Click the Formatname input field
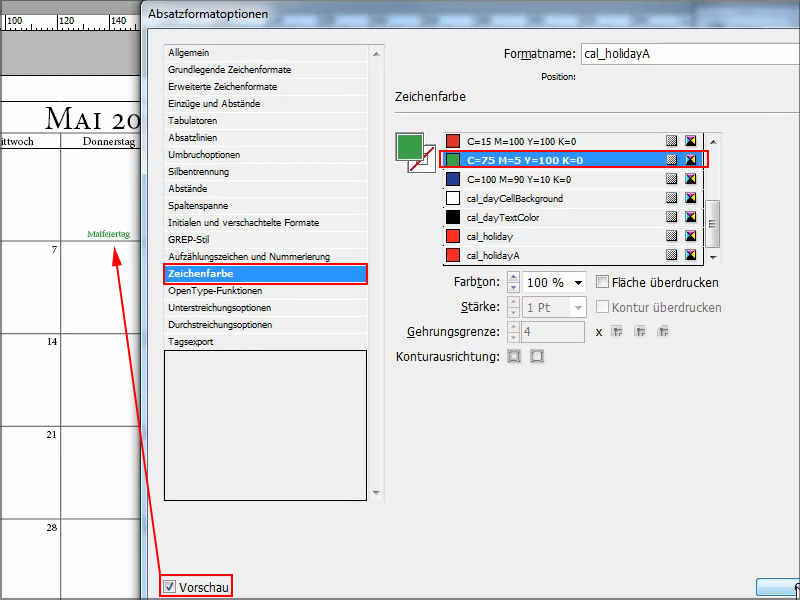Viewport: 800px width, 600px height. (x=690, y=54)
